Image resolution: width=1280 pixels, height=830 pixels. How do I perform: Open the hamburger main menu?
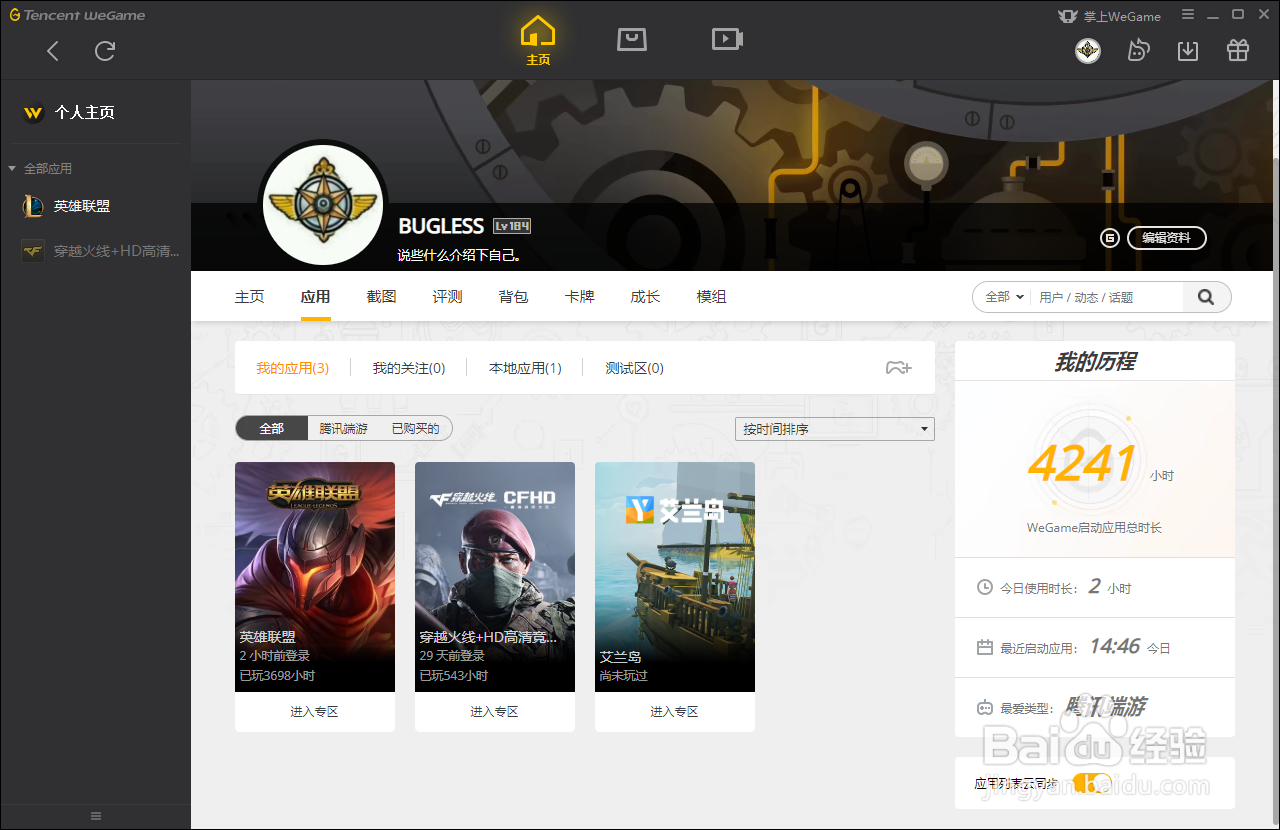point(1188,15)
